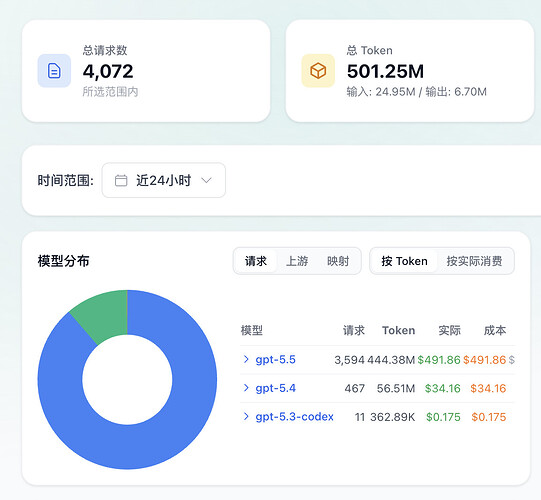Select the 按 Token view
This screenshot has width=541, height=500.
click(404, 261)
